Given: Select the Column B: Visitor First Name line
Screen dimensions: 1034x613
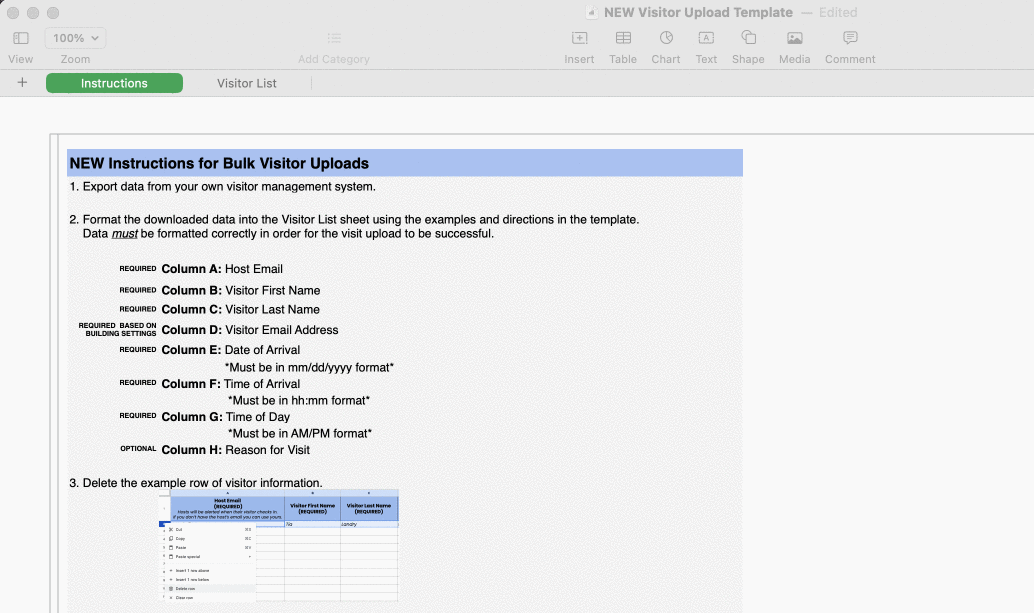Looking at the screenshot, I should pos(241,291).
